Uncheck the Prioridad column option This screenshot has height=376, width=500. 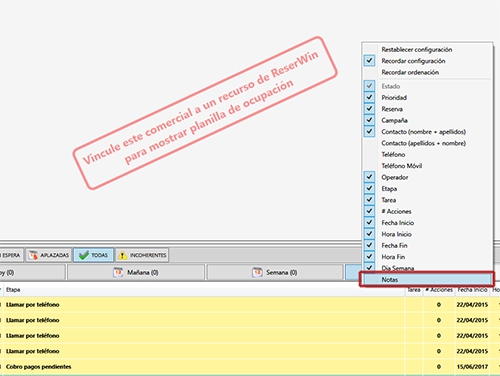[x=369, y=97]
